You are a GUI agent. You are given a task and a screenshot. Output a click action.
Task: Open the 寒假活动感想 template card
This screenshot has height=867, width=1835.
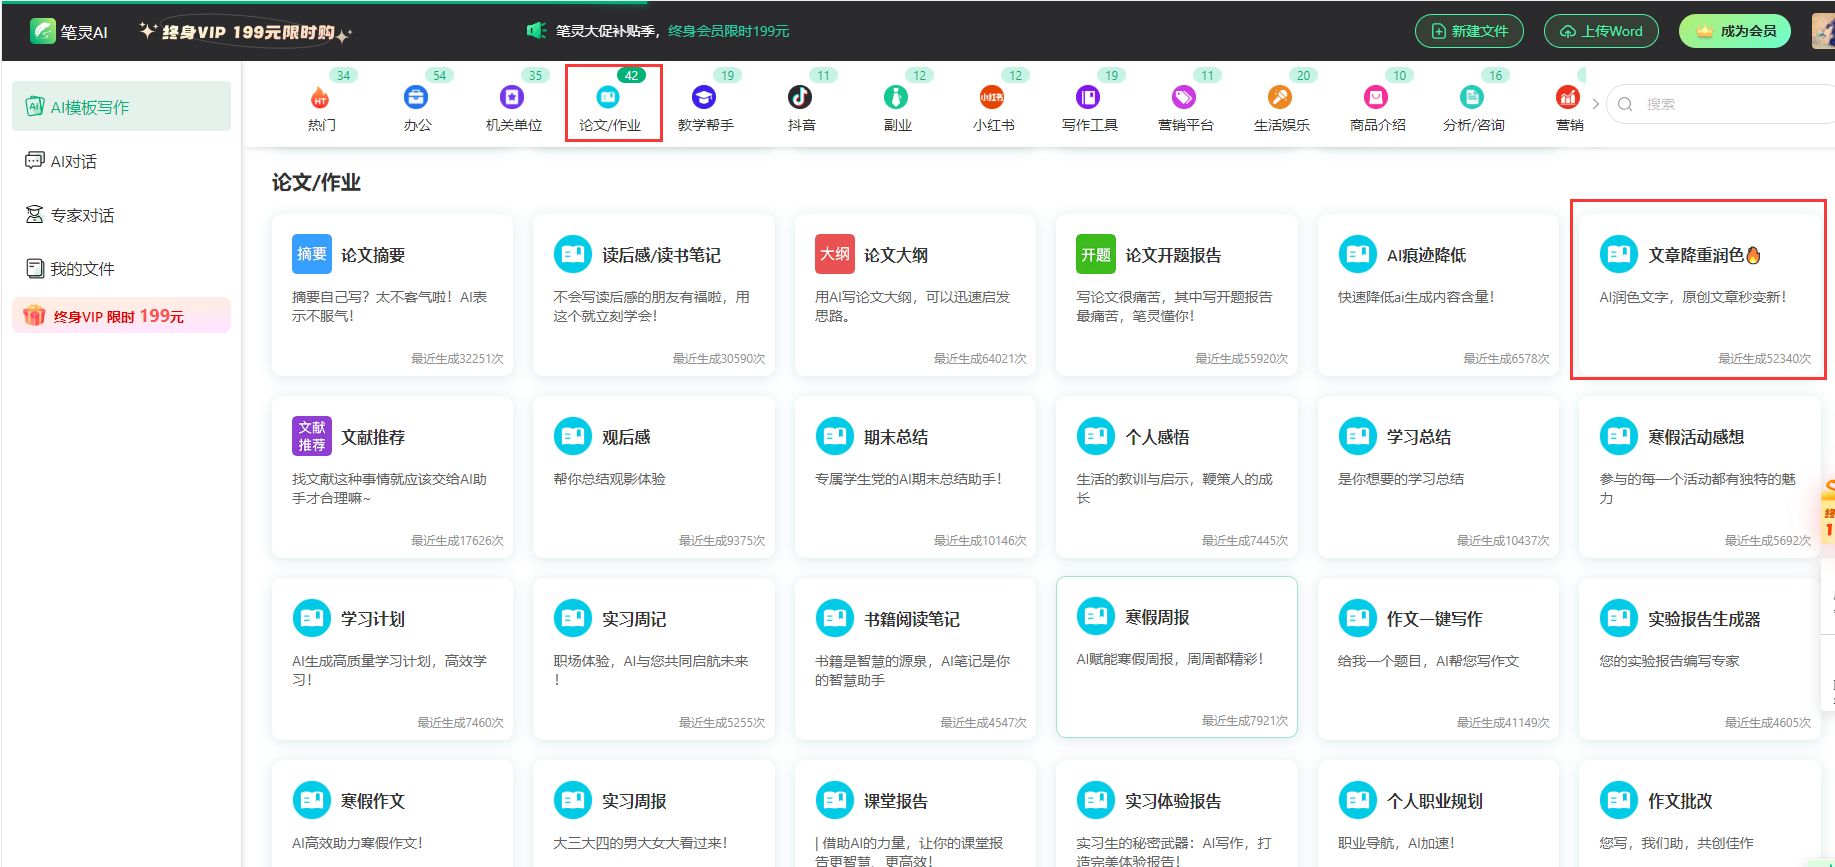click(x=1700, y=476)
